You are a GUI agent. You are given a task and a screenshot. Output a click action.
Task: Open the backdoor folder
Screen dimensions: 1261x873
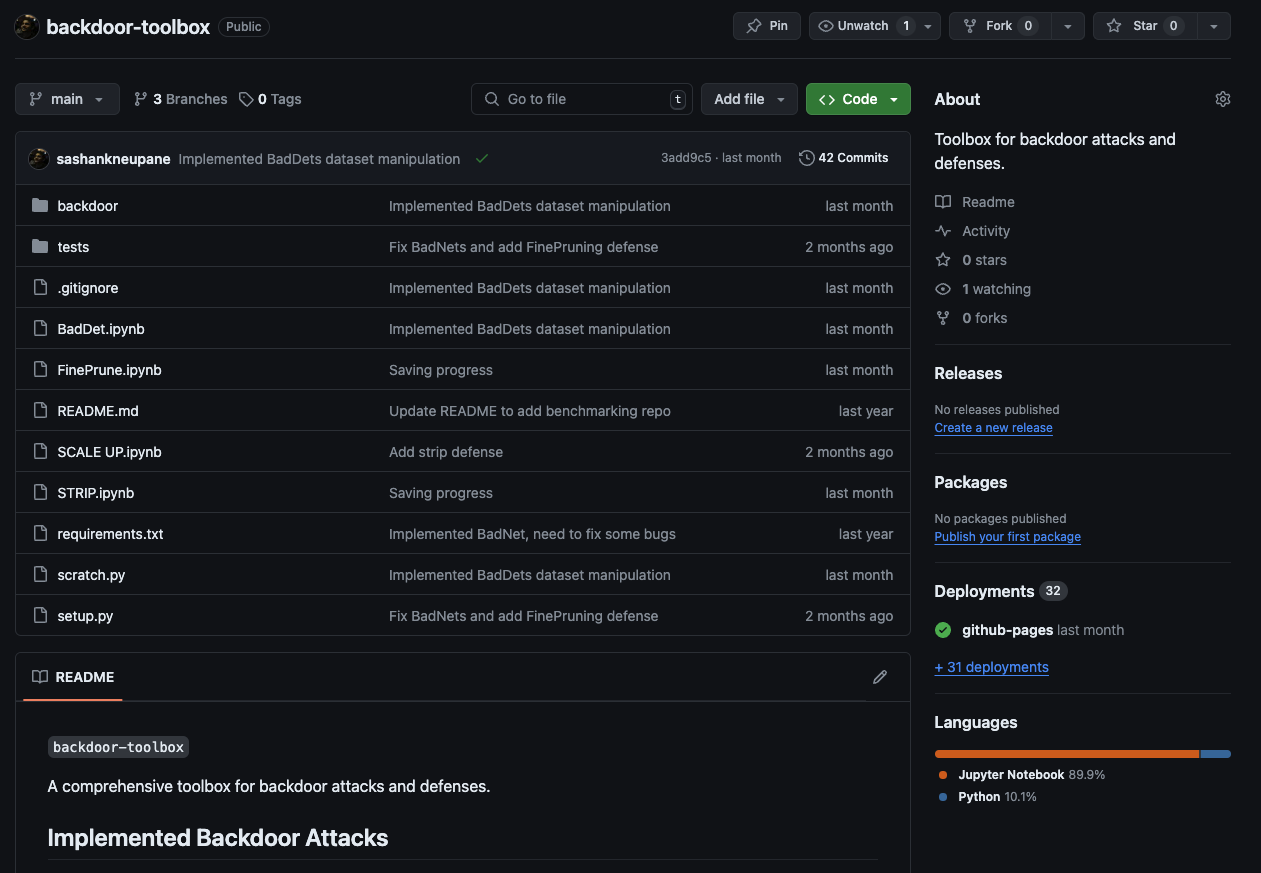[88, 206]
